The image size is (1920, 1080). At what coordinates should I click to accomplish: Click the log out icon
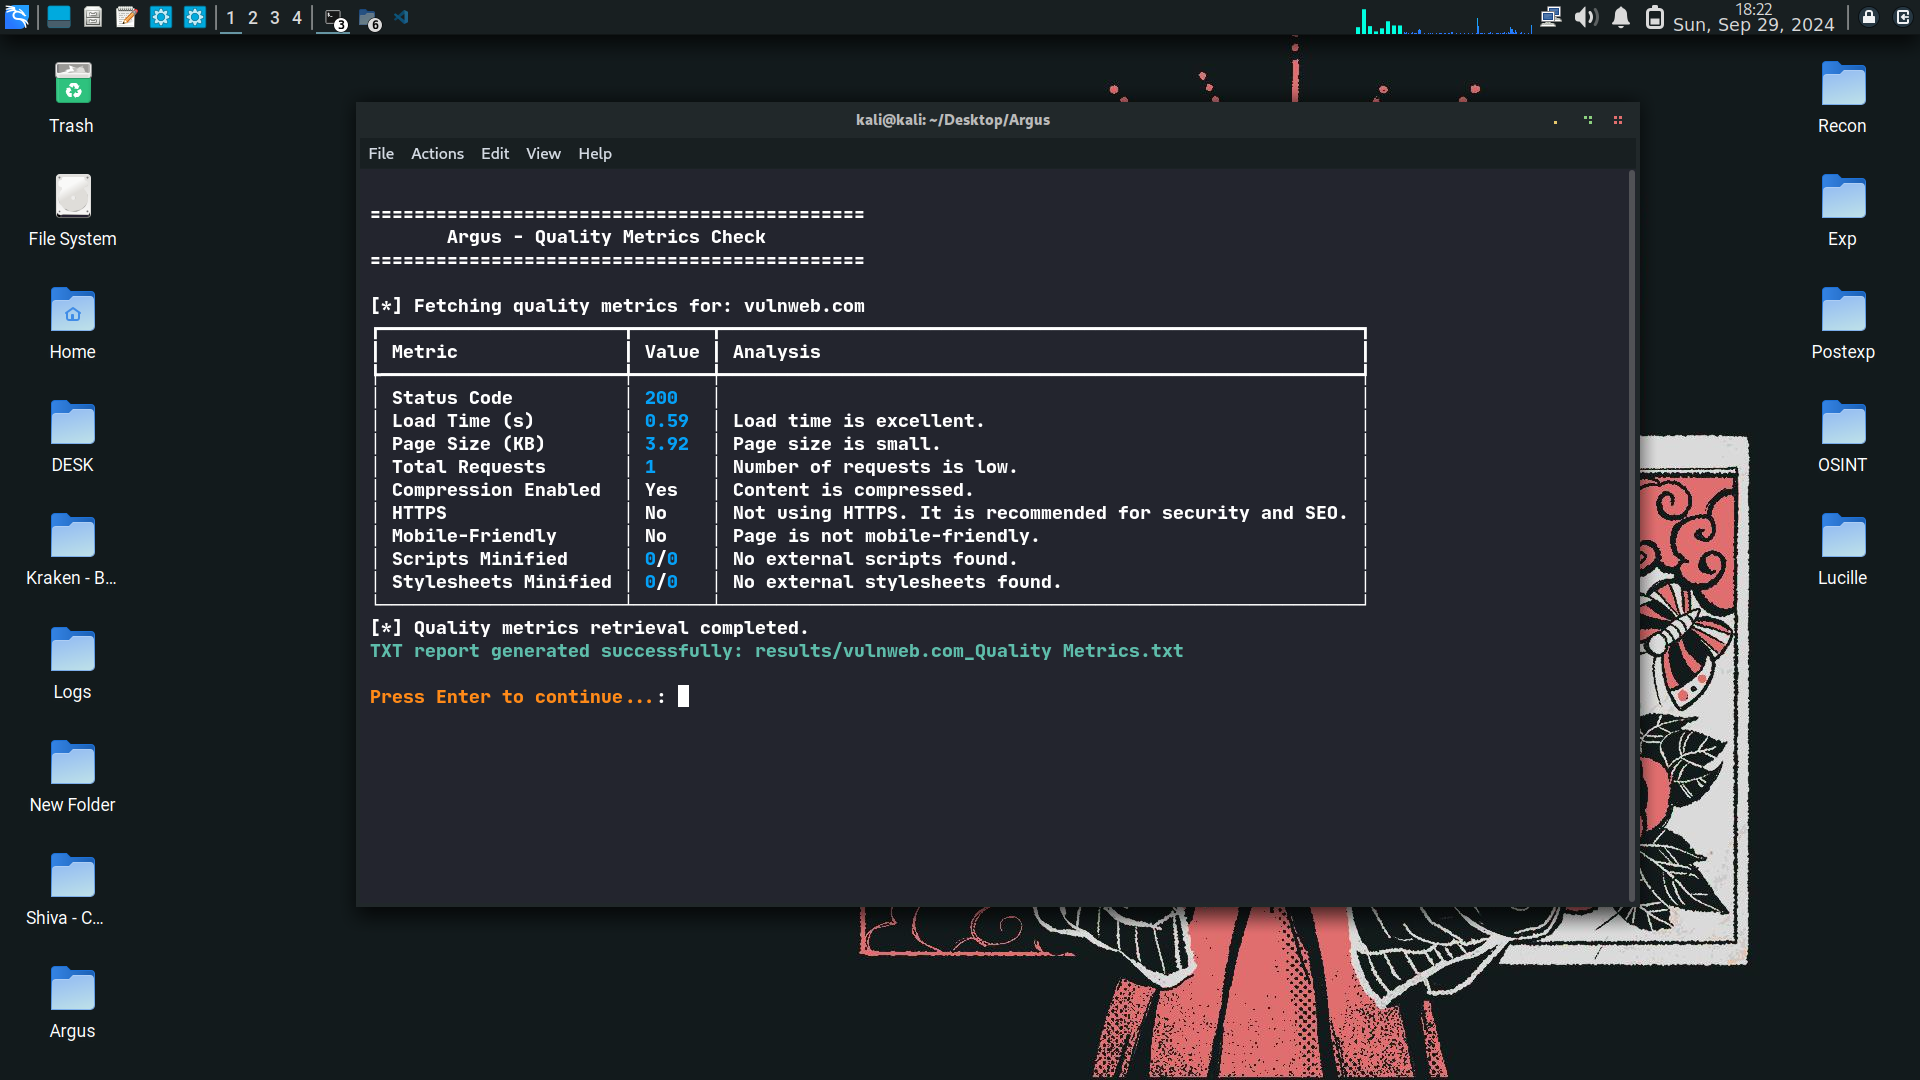pyautogui.click(x=1903, y=17)
